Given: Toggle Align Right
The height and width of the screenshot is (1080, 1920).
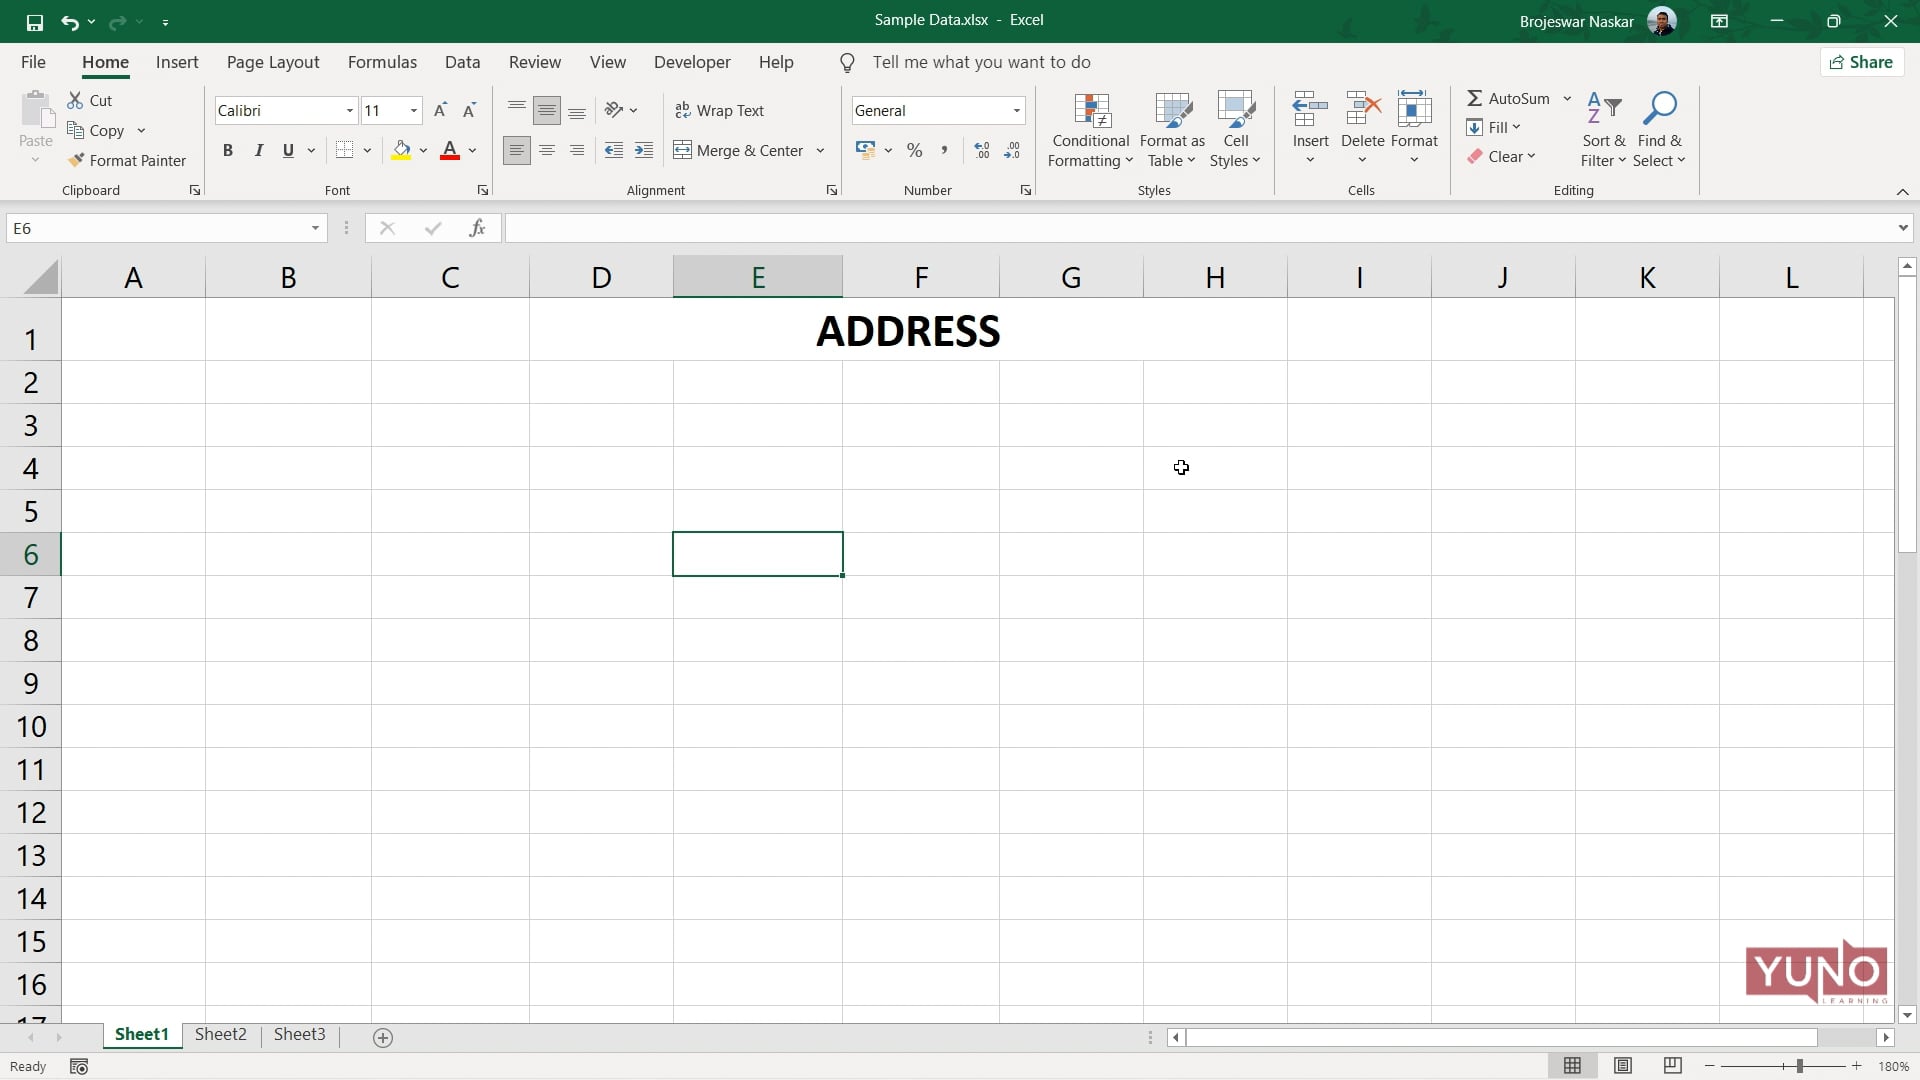Looking at the screenshot, I should click(x=576, y=150).
